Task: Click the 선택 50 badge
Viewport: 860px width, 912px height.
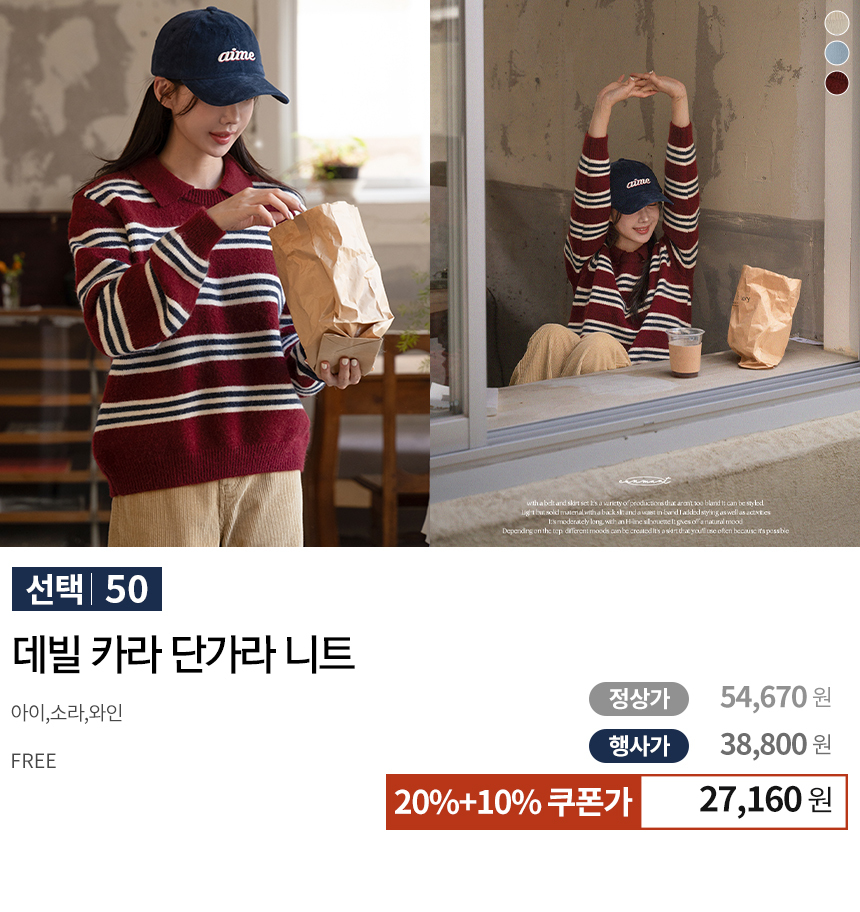Action: pos(87,589)
